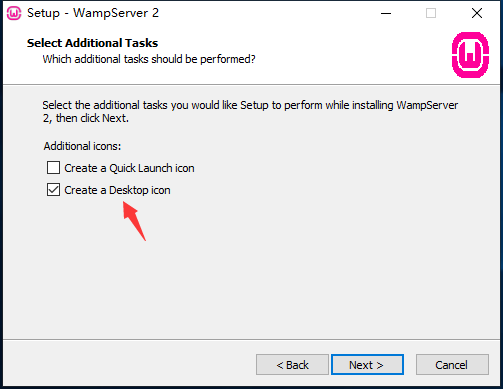Image resolution: width=503 pixels, height=389 pixels.
Task: Click the blank footer area left of Back
Action: 130,364
